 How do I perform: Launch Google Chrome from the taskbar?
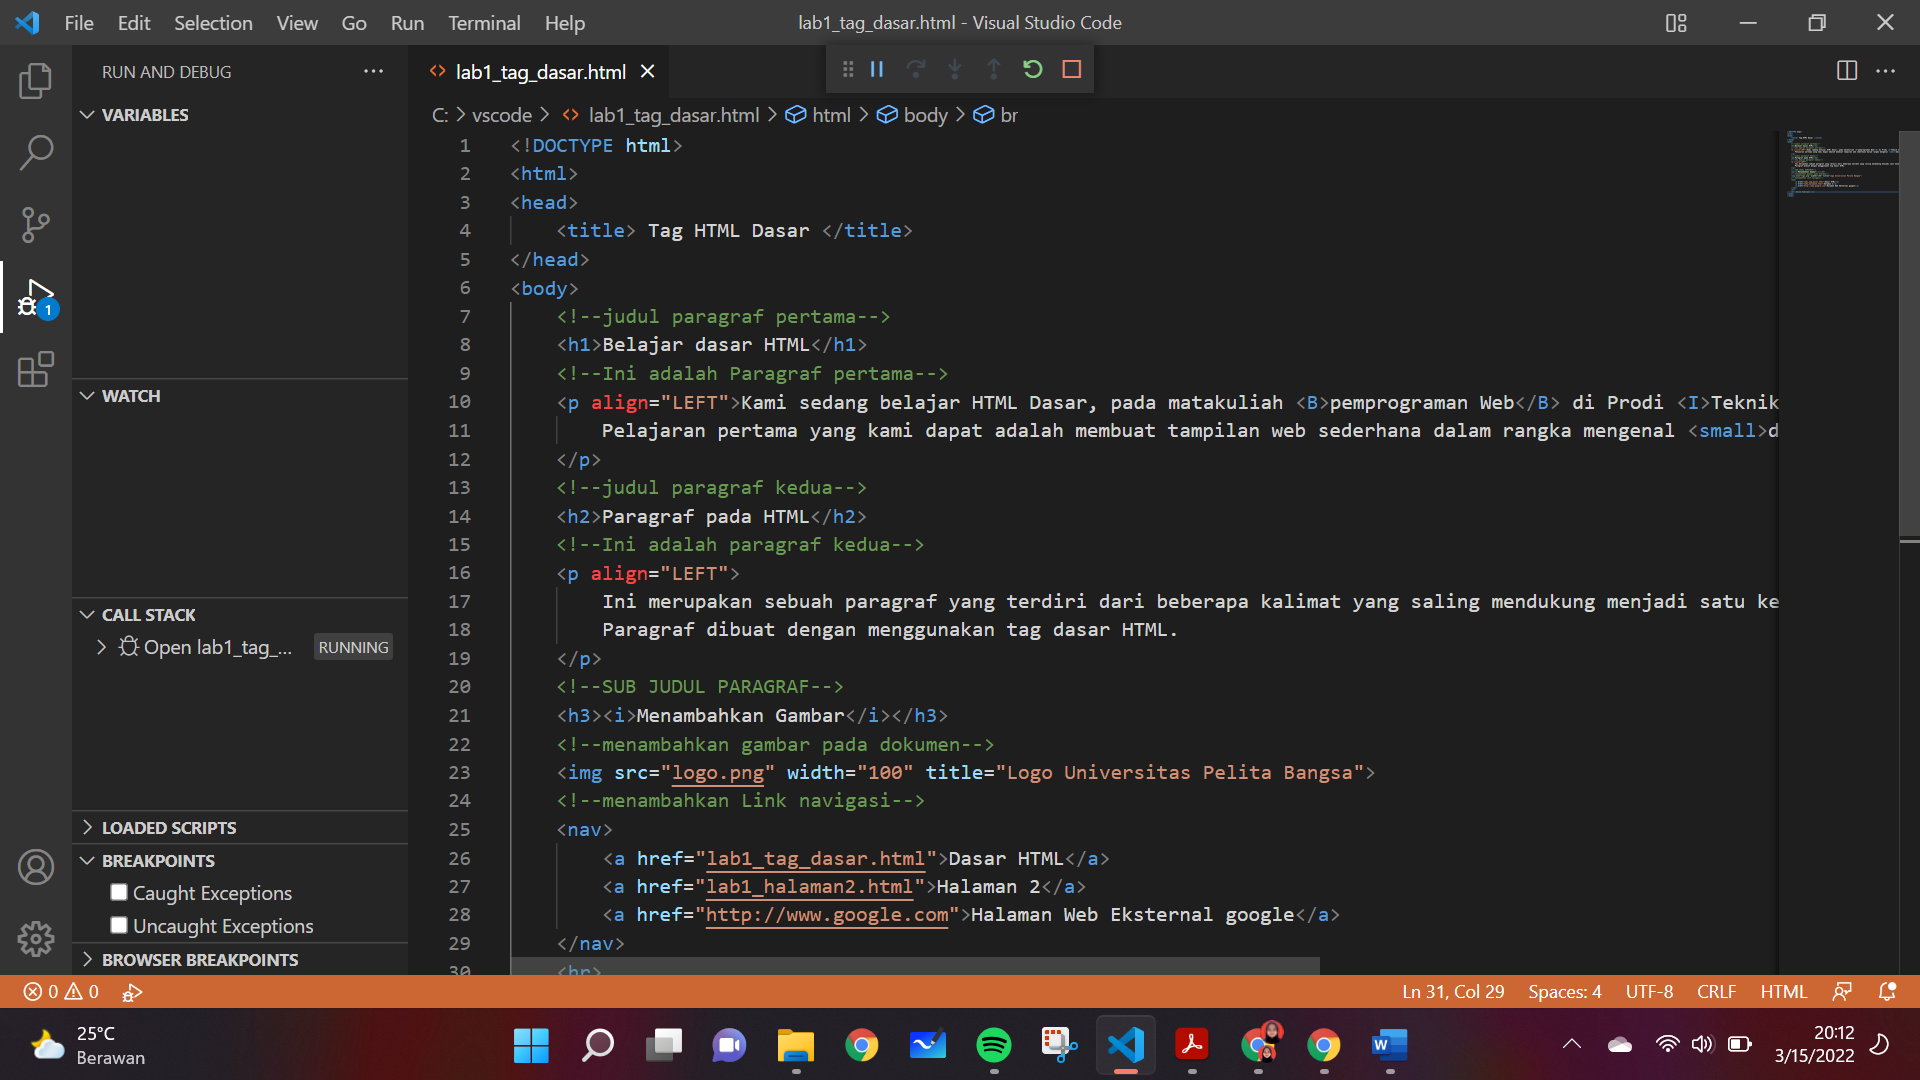pos(862,1045)
